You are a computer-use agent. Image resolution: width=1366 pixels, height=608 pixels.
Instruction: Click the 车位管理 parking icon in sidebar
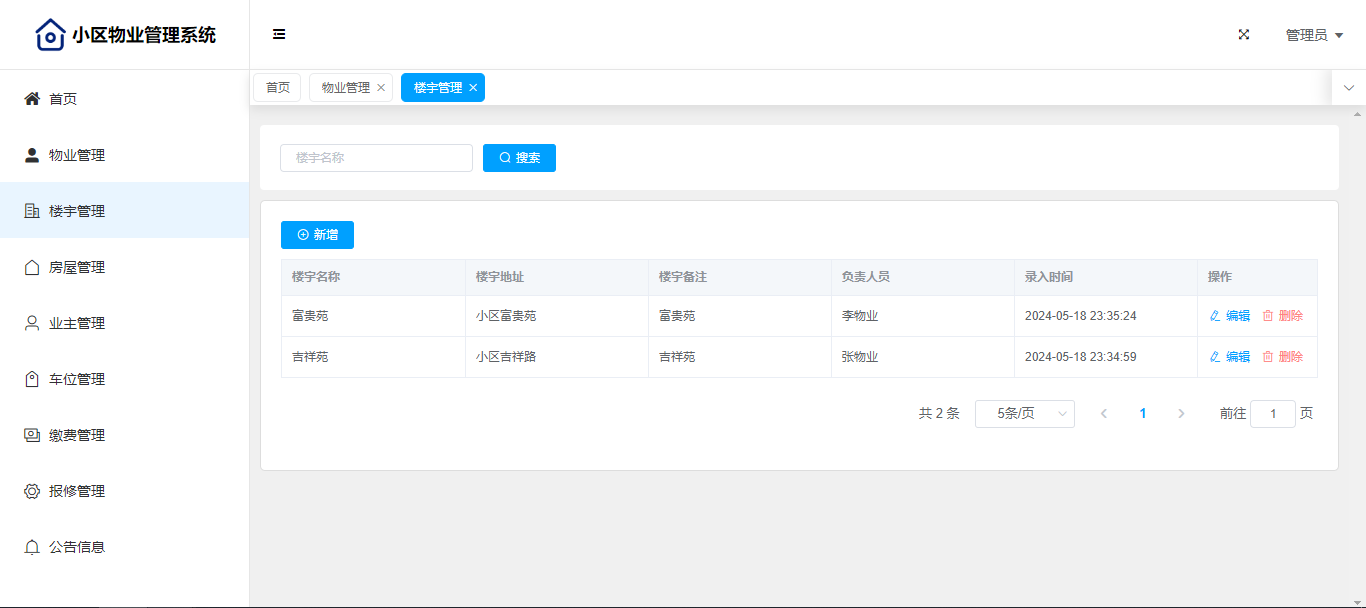(x=32, y=379)
